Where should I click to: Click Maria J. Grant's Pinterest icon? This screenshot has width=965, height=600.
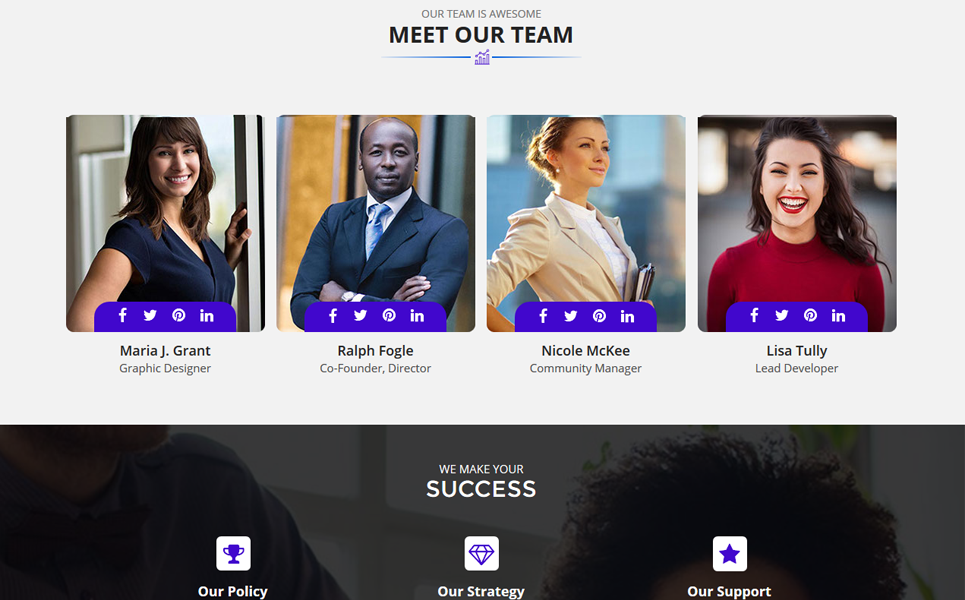click(178, 316)
